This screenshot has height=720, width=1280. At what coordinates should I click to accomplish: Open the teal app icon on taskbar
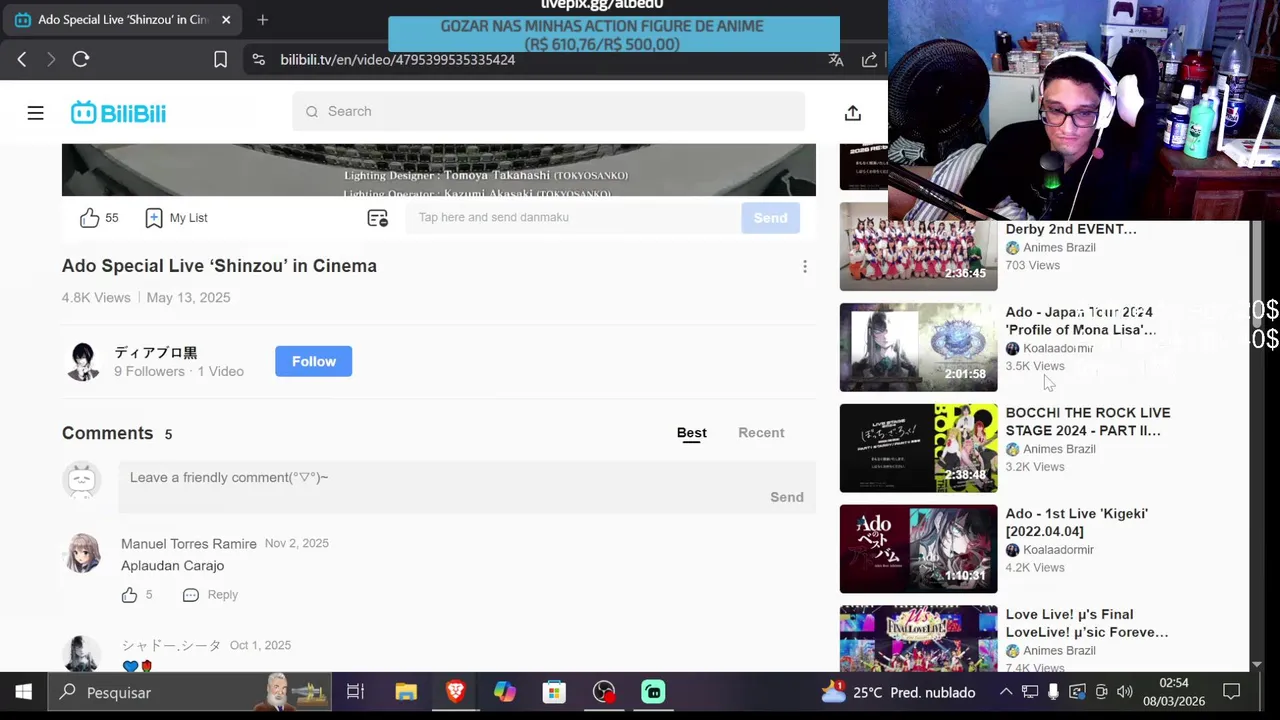coord(653,692)
